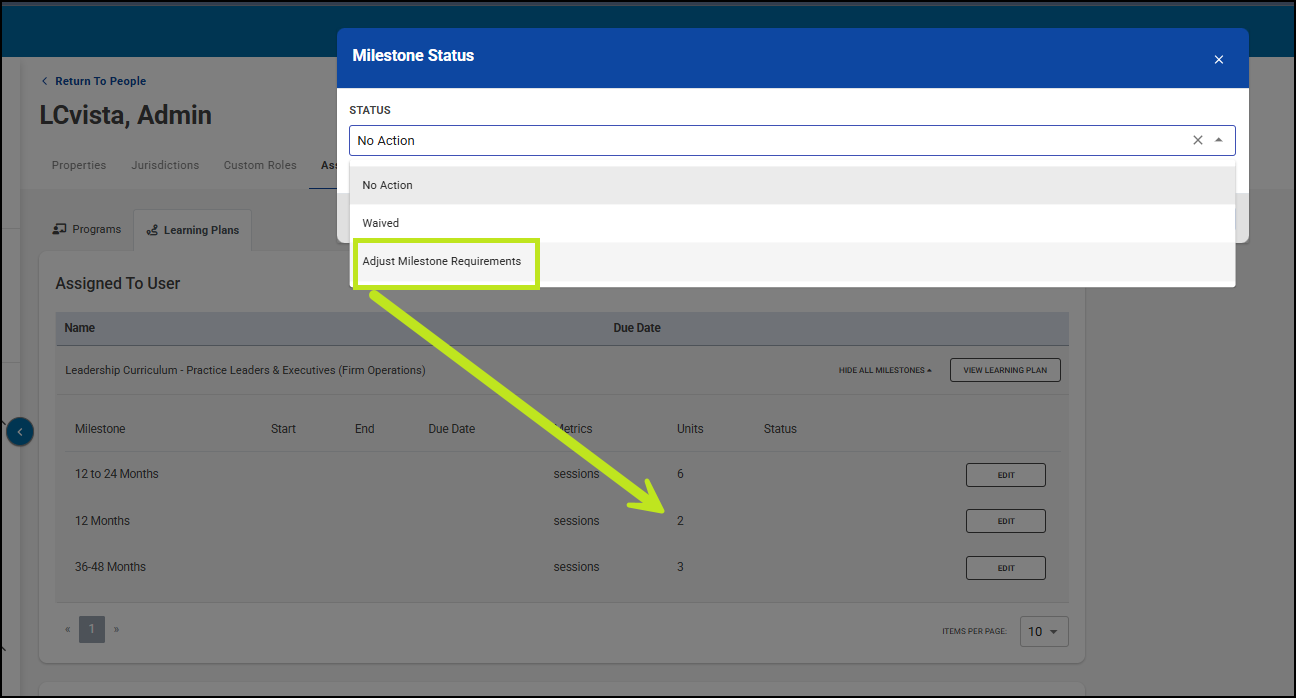Switch to the Jurisdictions tab
1296x698 pixels.
coord(165,165)
